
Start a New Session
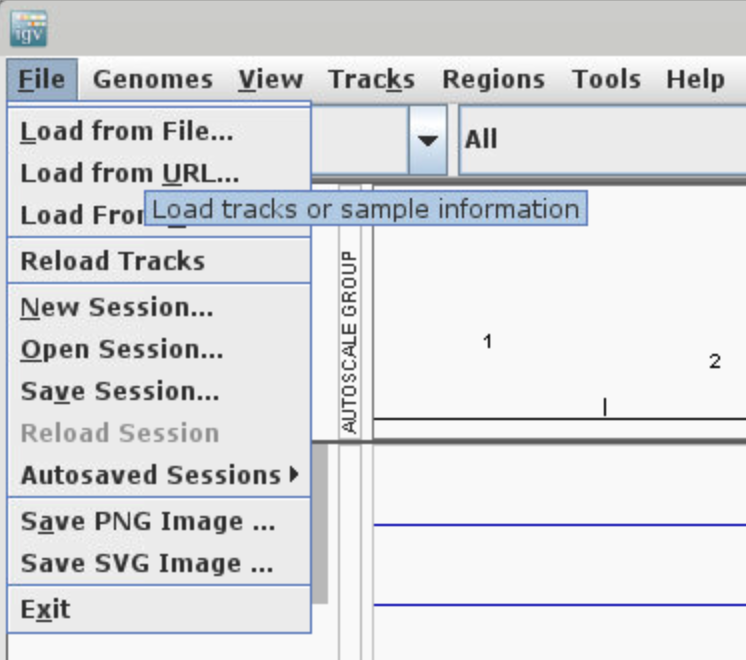116,307
